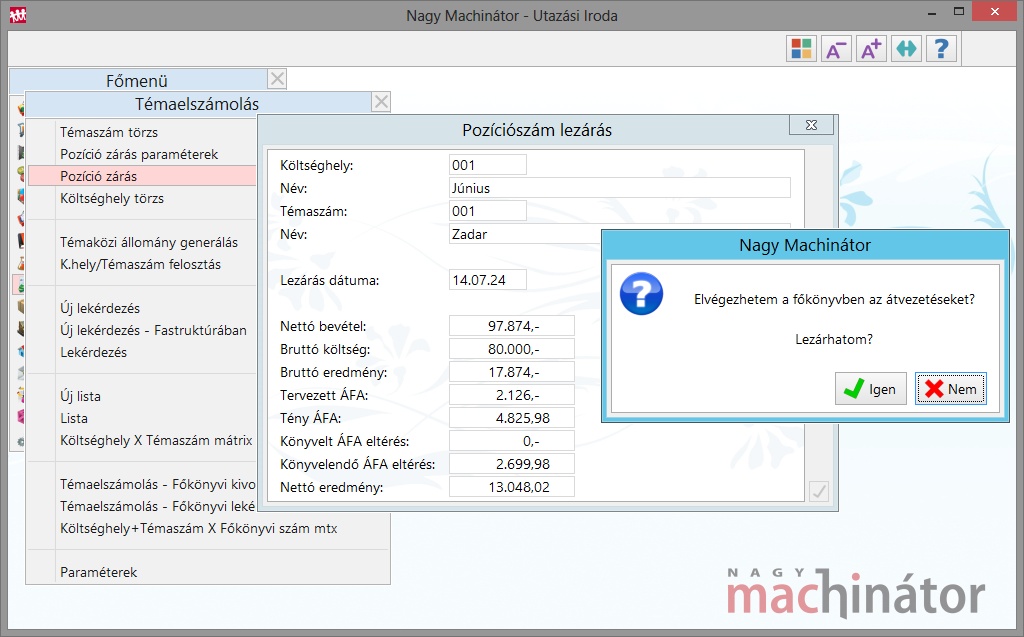The image size is (1024, 637).
Task: Close the Főmenü panel
Action: 278,79
